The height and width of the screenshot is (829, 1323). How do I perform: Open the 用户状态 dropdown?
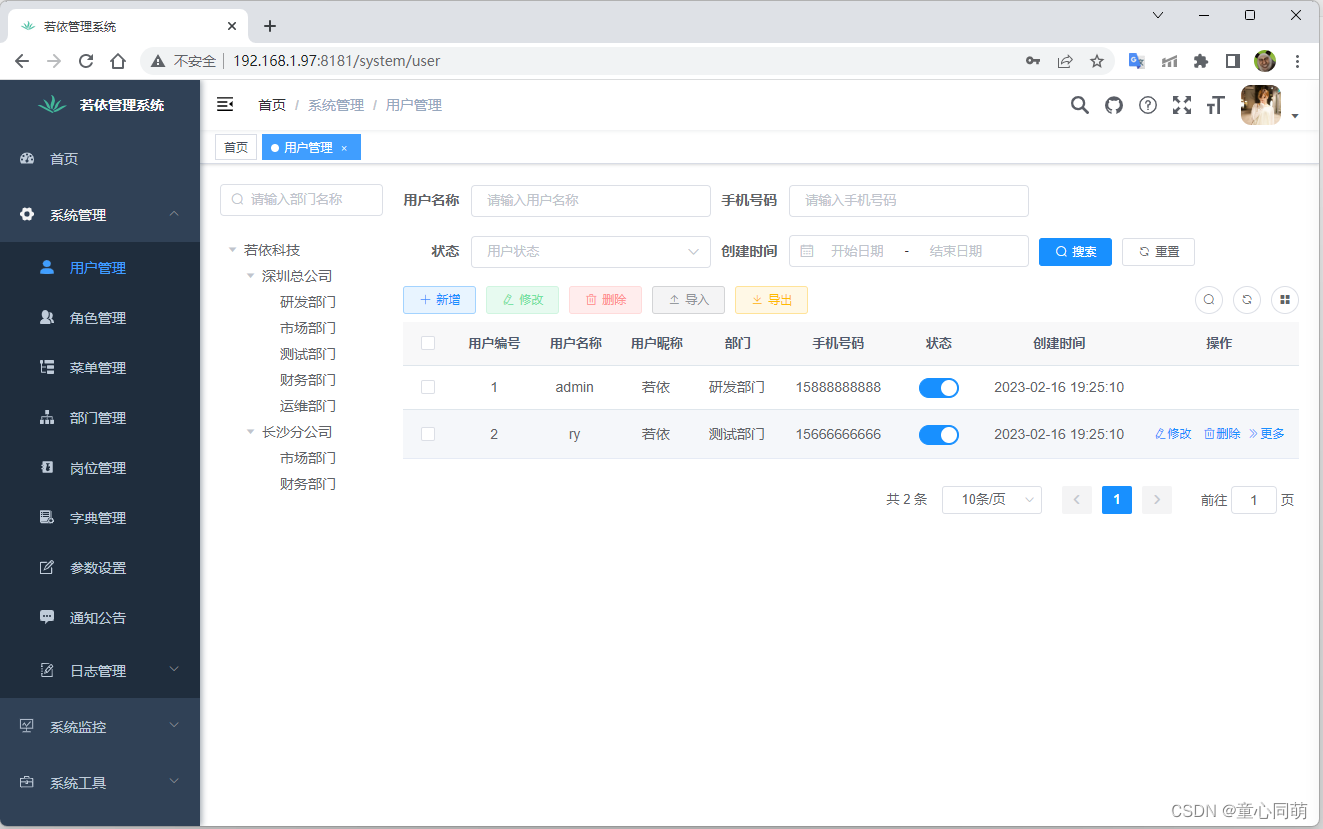pos(591,251)
